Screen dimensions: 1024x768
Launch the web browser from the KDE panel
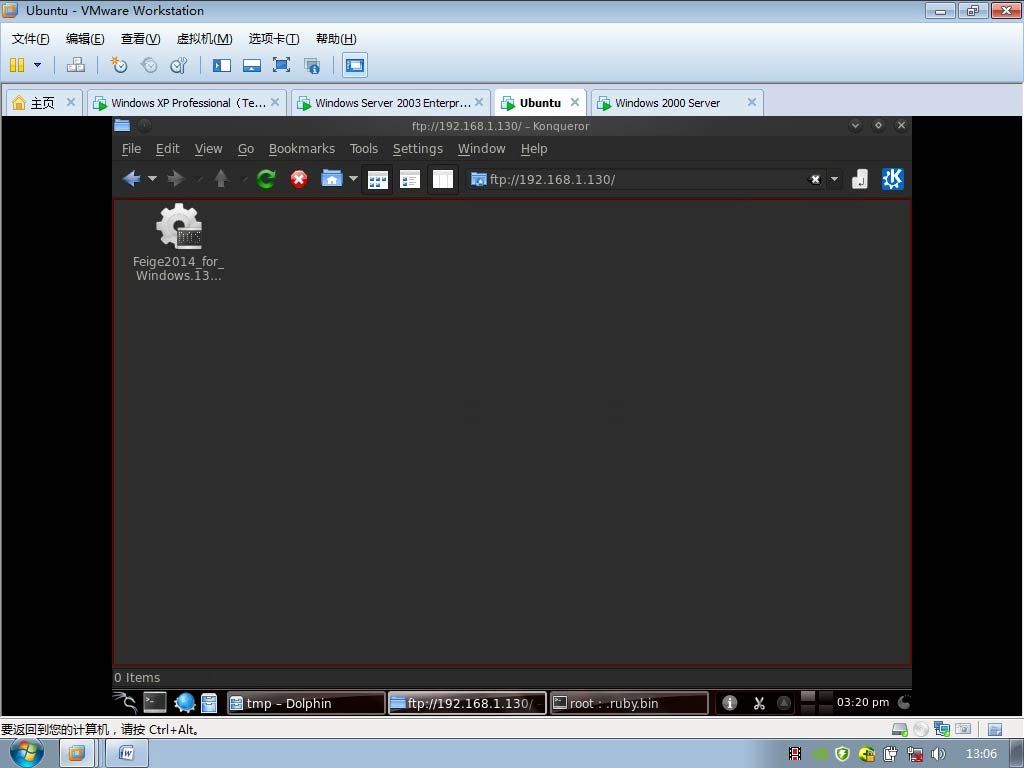pyautogui.click(x=185, y=703)
